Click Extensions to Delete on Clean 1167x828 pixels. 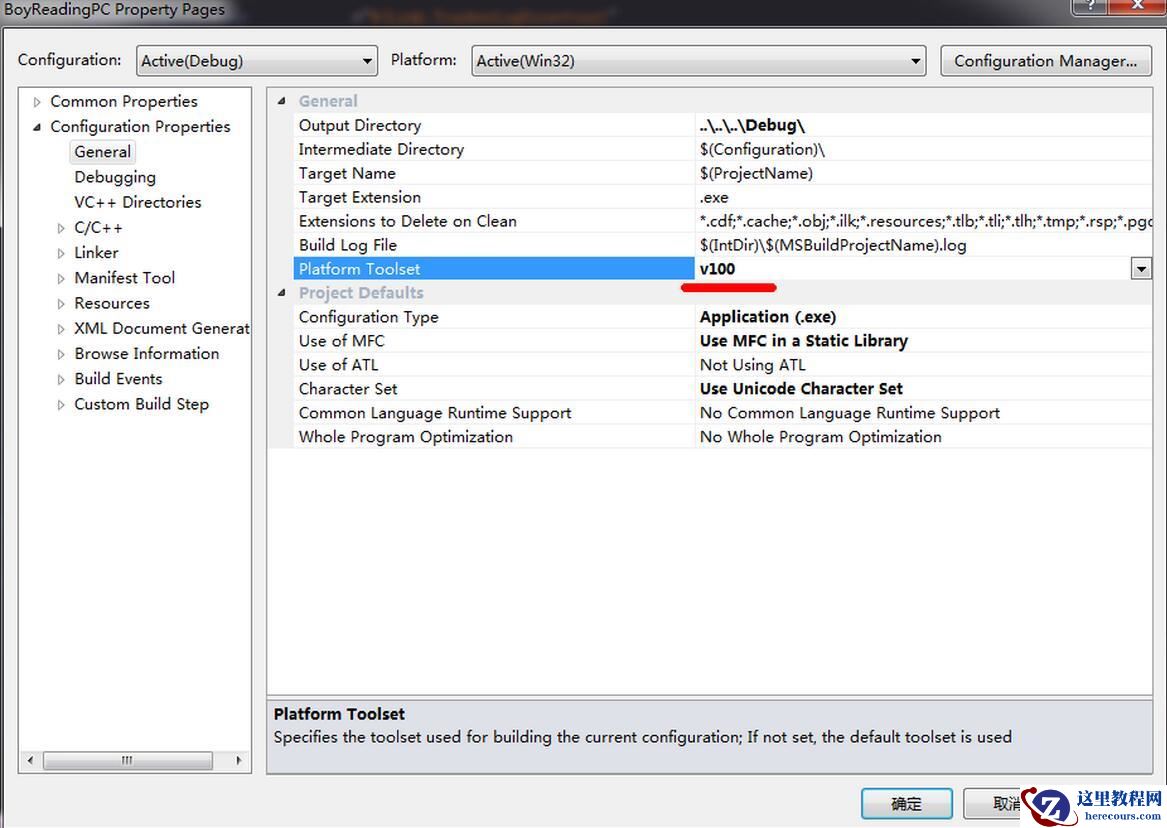click(x=407, y=221)
